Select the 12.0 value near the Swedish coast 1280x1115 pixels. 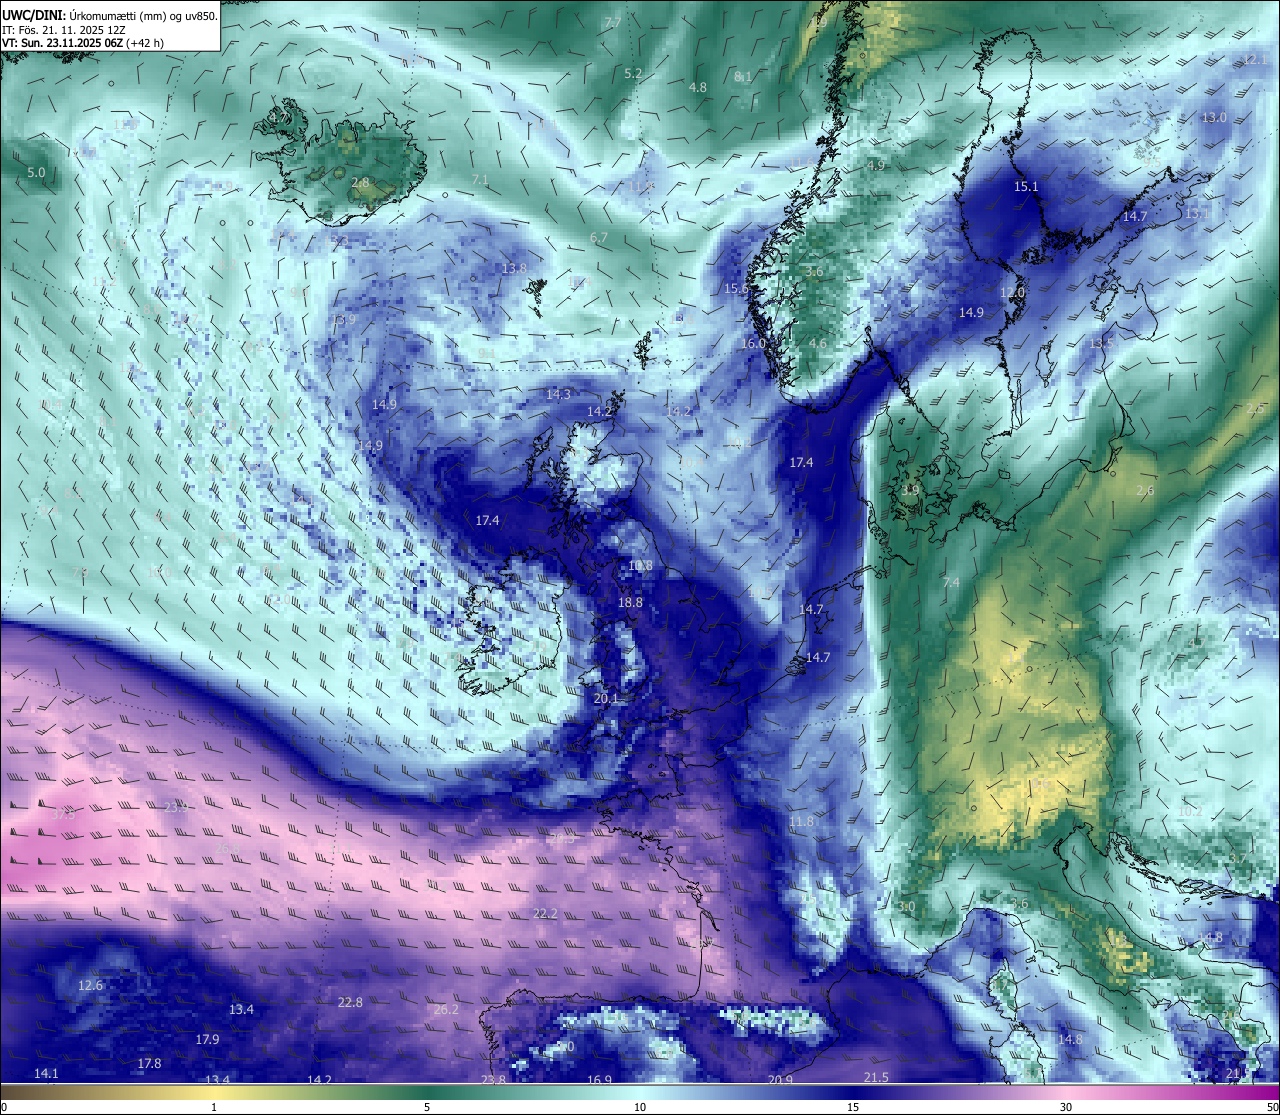tap(1013, 293)
